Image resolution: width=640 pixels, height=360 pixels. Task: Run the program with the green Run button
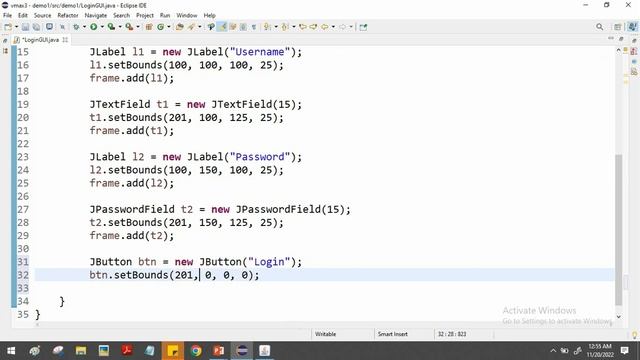[x=93, y=27]
